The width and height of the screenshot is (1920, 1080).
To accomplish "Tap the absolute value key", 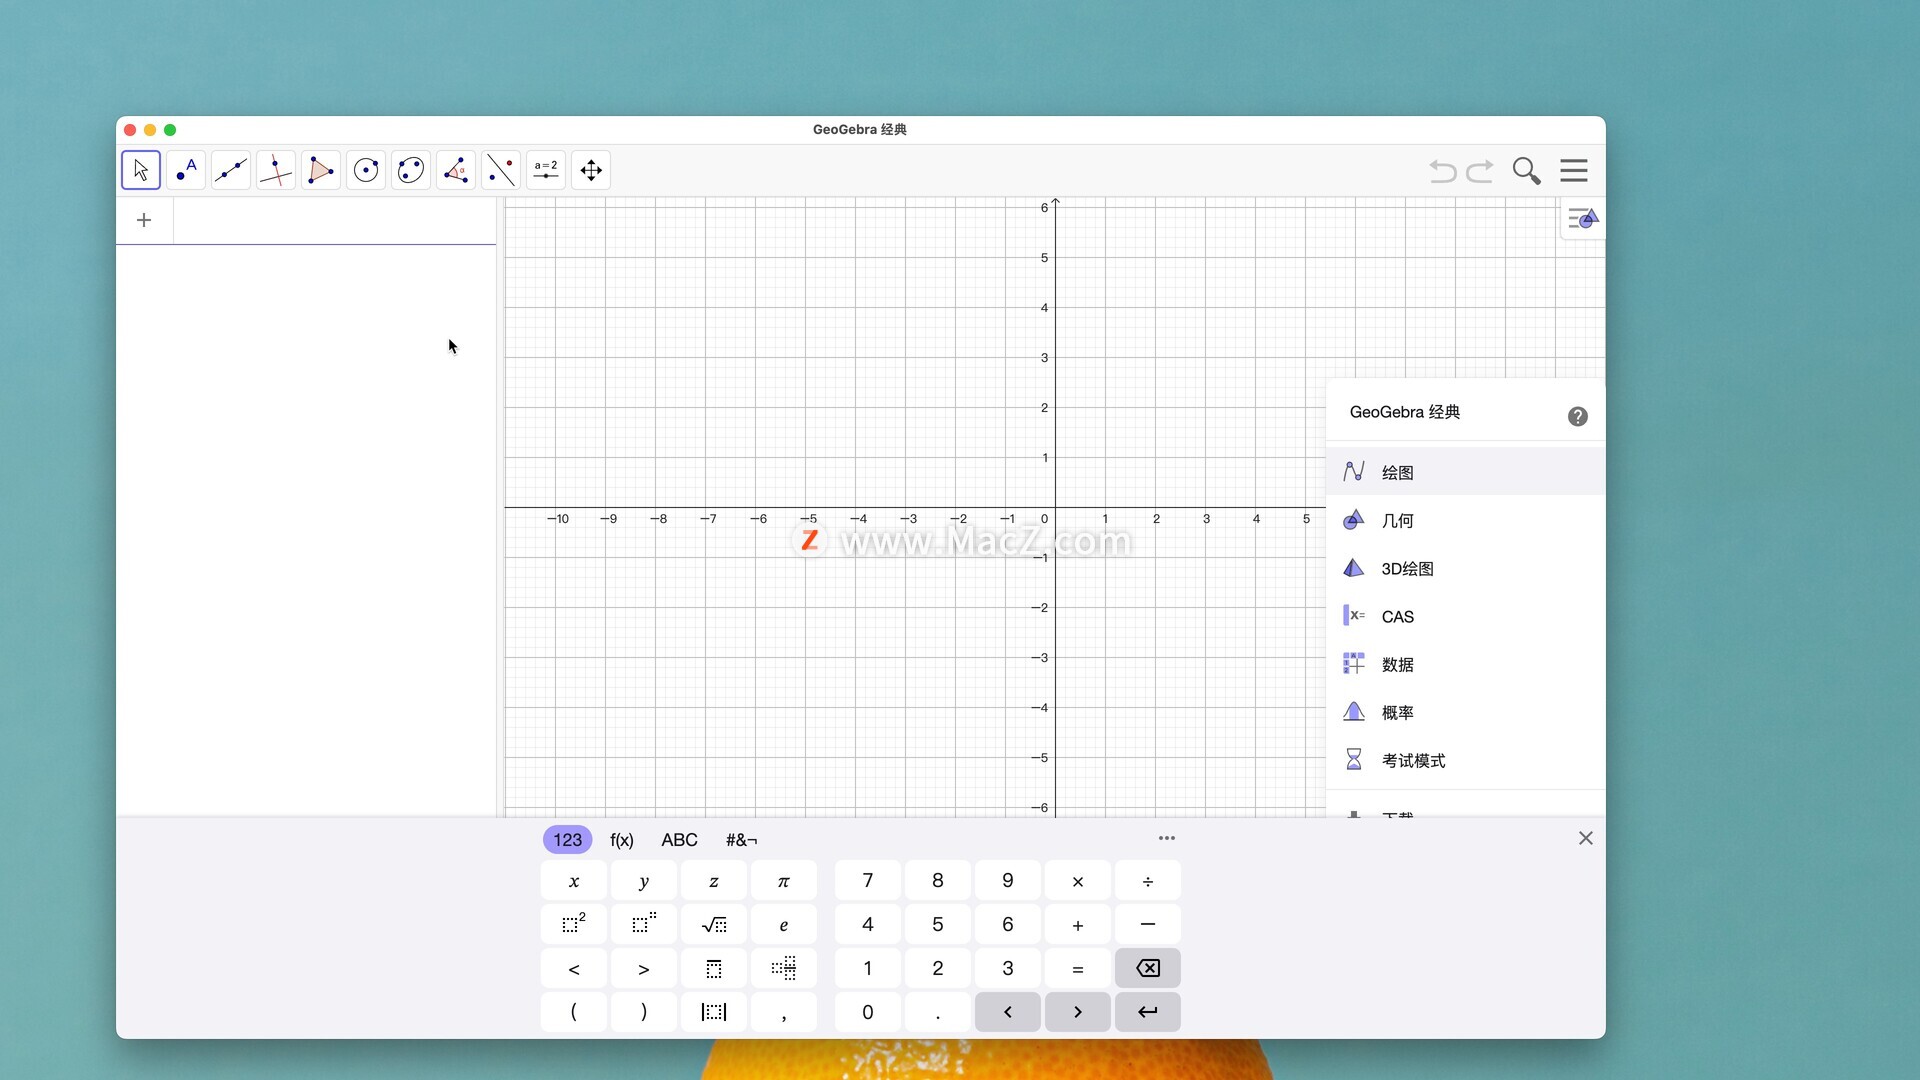I will 714,1012.
